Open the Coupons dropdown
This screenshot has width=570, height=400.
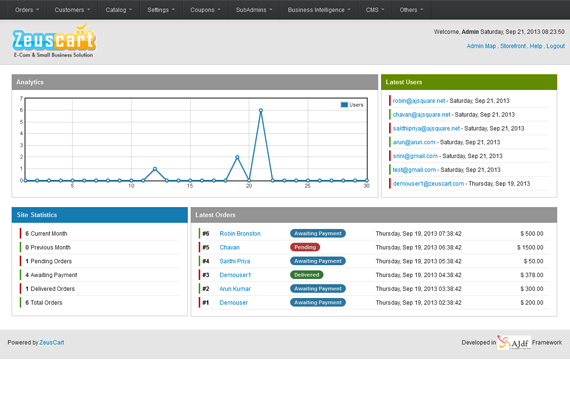click(205, 10)
